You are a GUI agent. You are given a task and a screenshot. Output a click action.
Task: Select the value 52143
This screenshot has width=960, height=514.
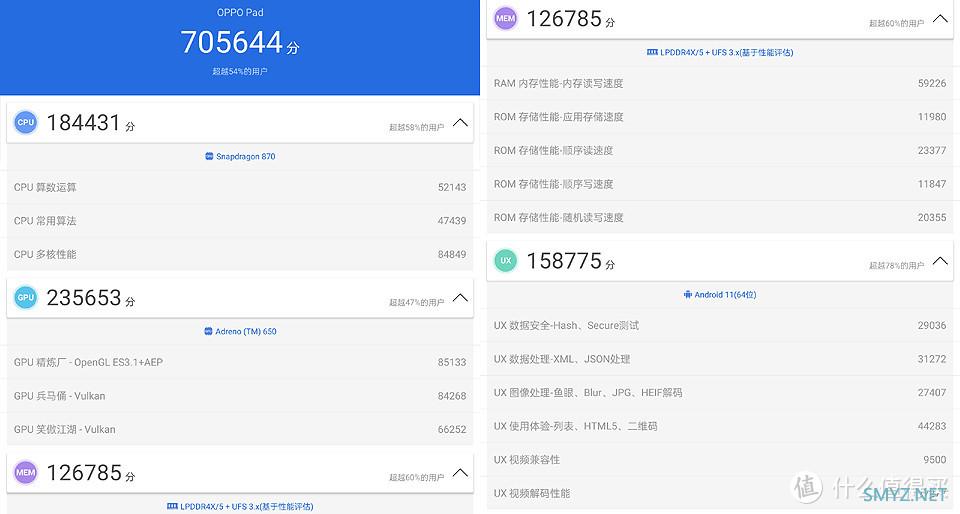(452, 187)
